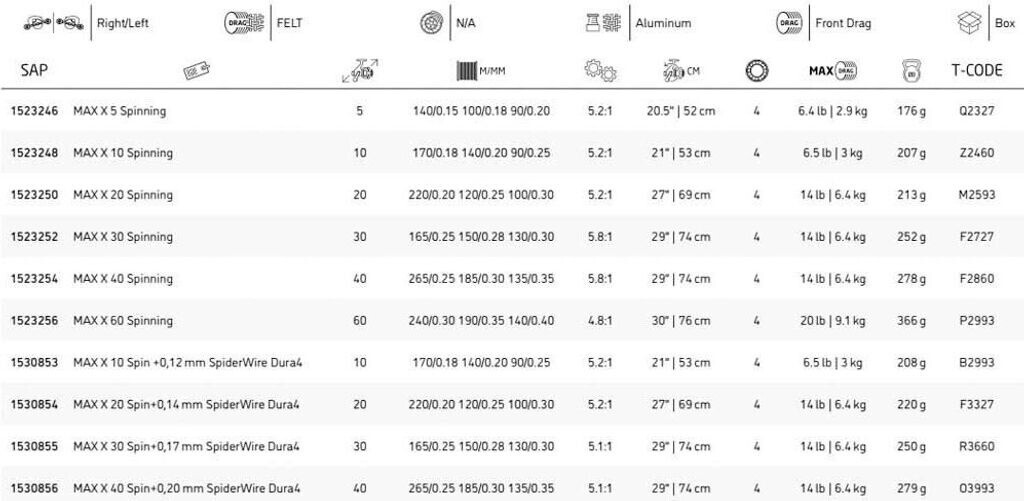Viewport: 1024px width, 501px height.
Task: Click the price tag icon in header
Action: [x=197, y=71]
